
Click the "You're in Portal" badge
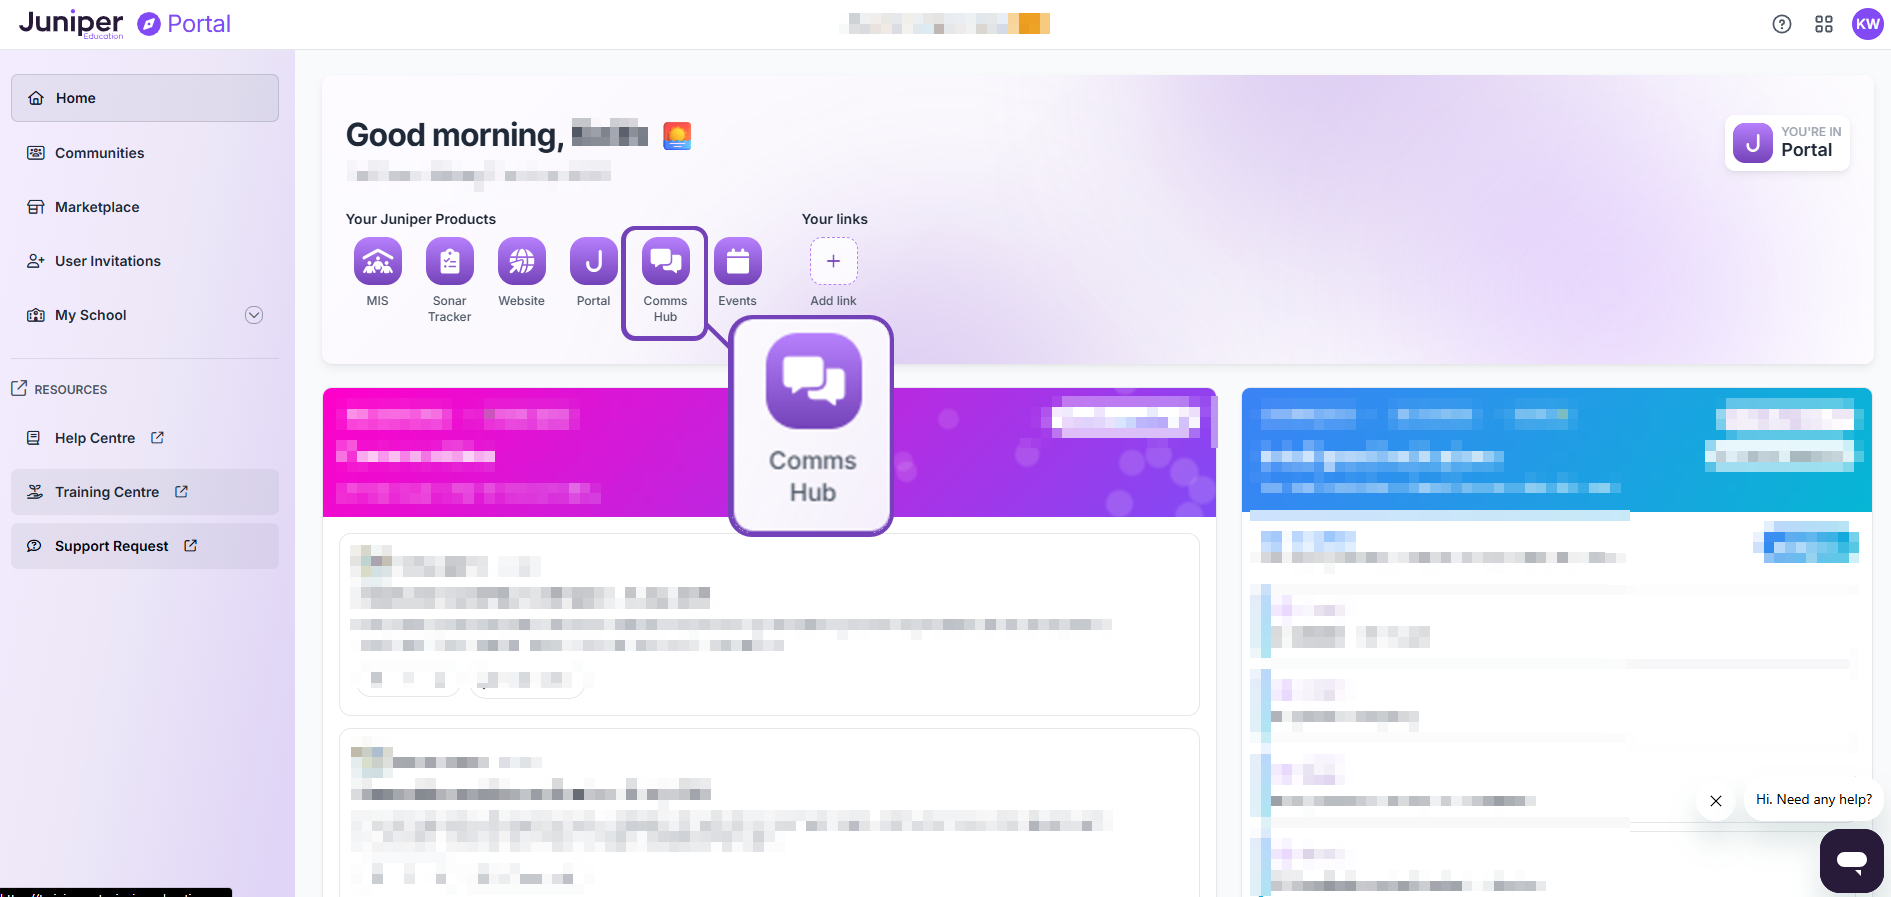1788,143
